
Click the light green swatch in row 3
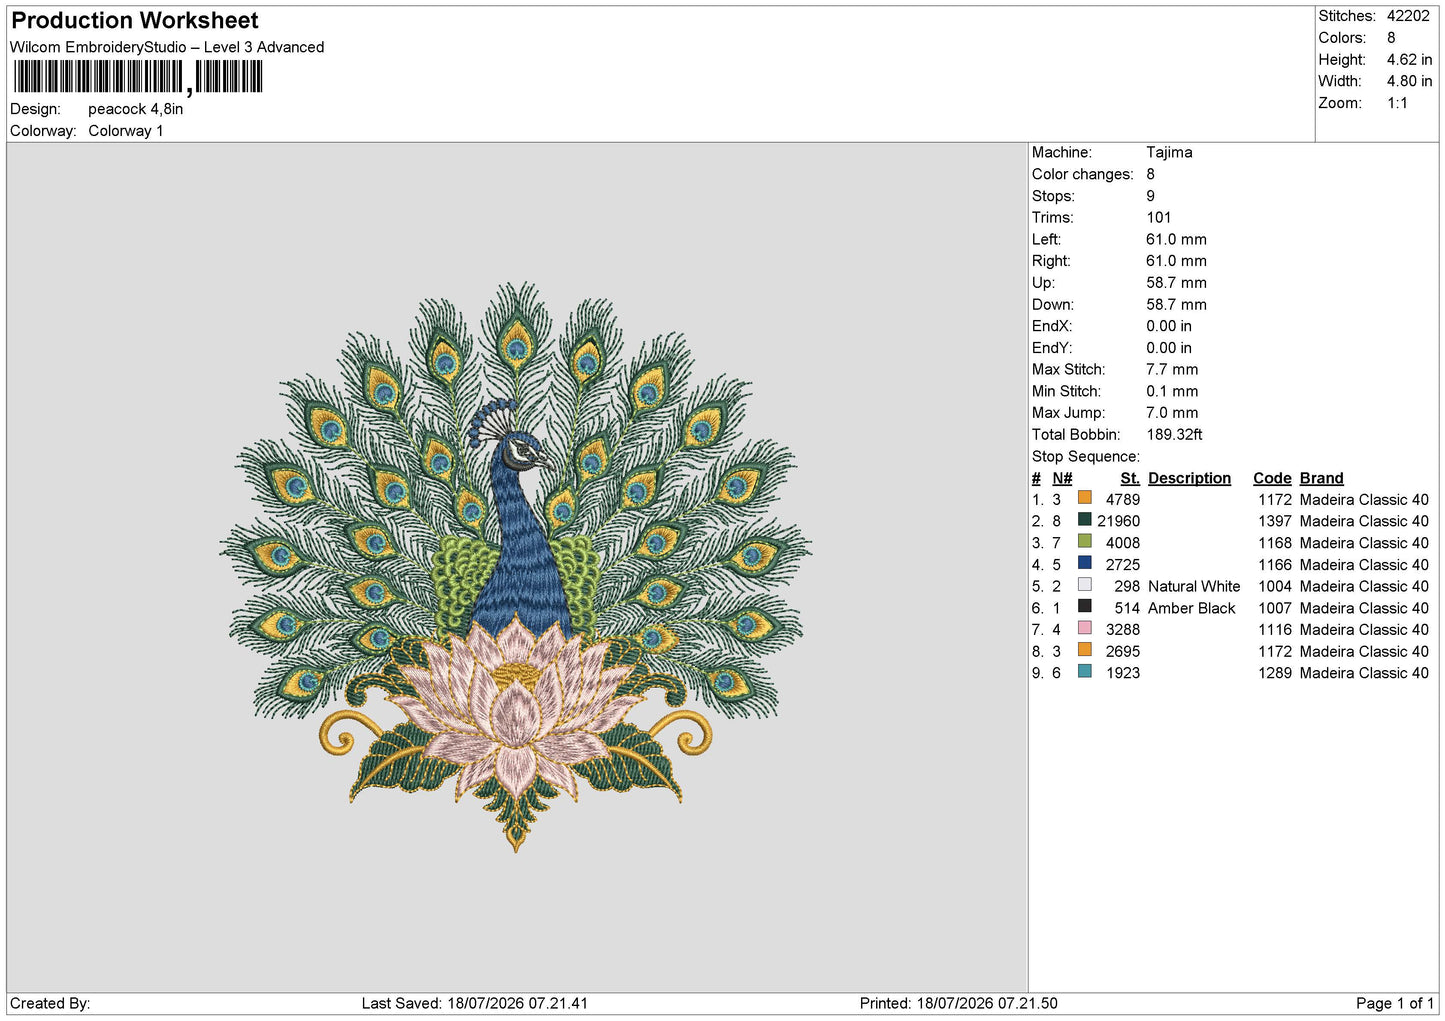(x=1085, y=541)
